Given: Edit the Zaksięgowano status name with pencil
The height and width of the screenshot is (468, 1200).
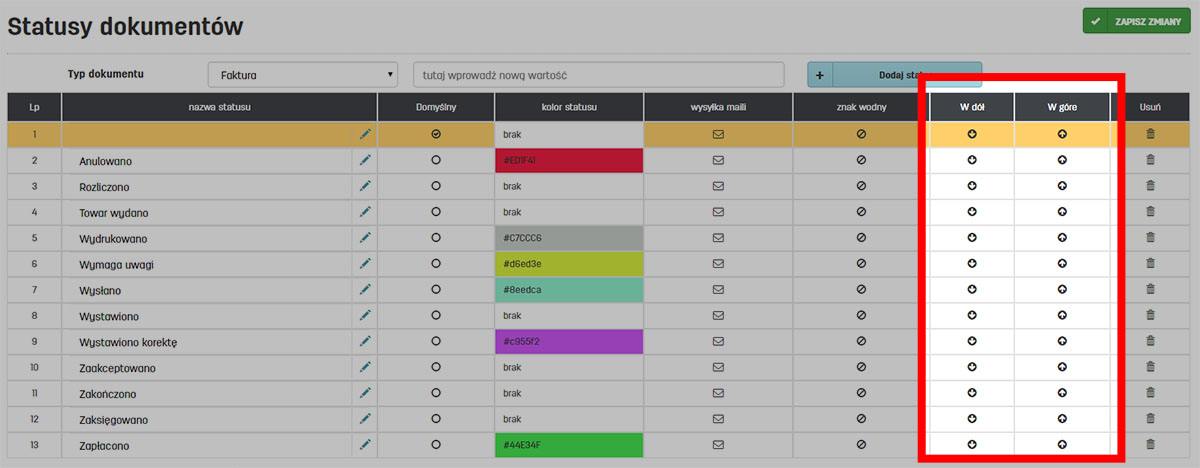Looking at the screenshot, I should click(x=365, y=419).
